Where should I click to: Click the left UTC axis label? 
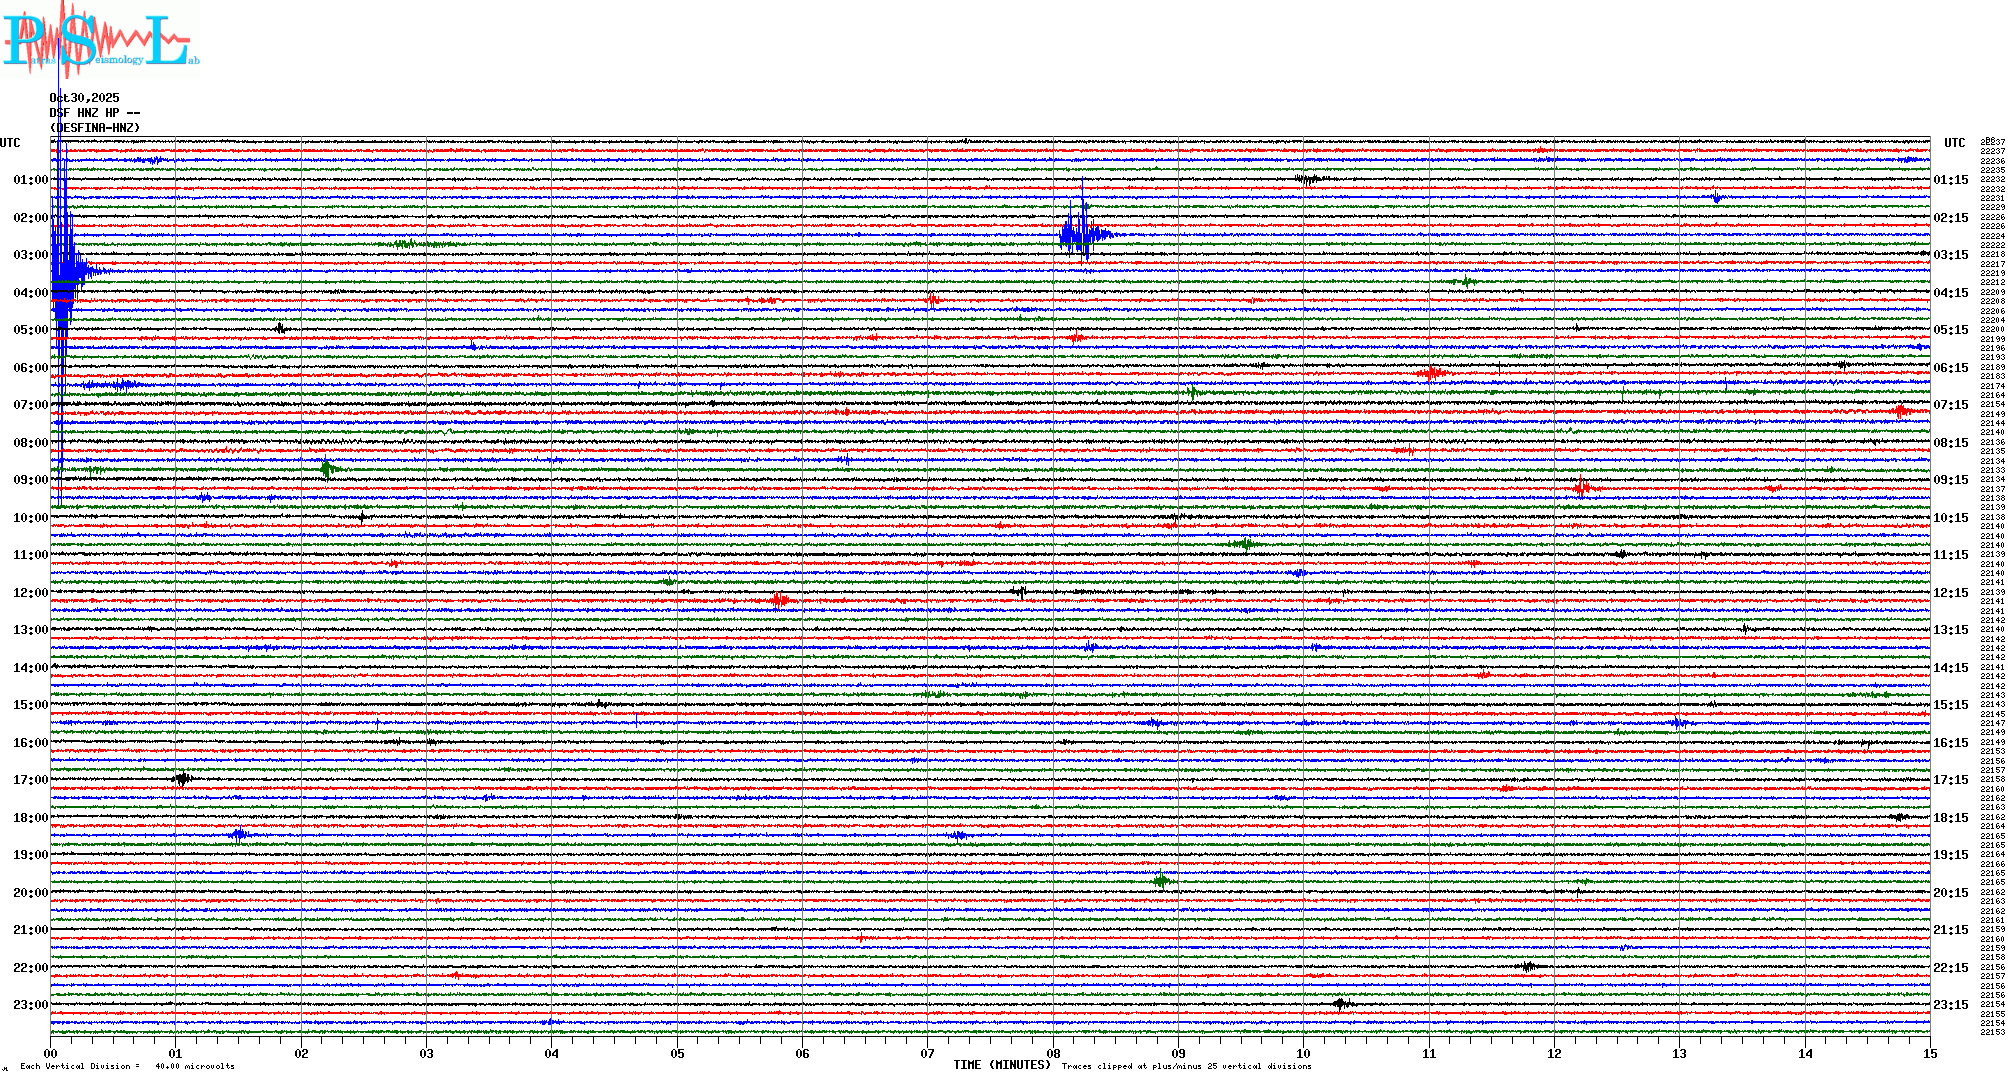[10, 143]
